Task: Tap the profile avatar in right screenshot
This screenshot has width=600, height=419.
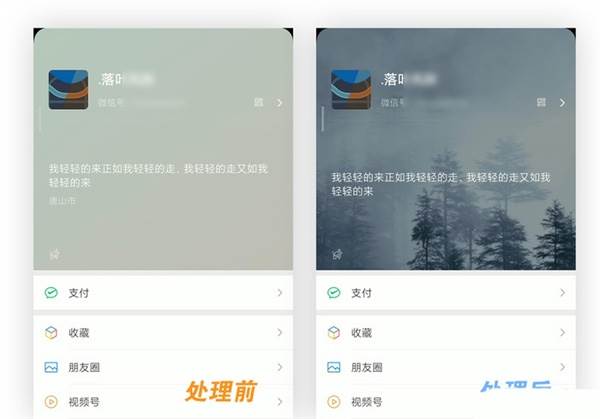Action: pyautogui.click(x=351, y=90)
